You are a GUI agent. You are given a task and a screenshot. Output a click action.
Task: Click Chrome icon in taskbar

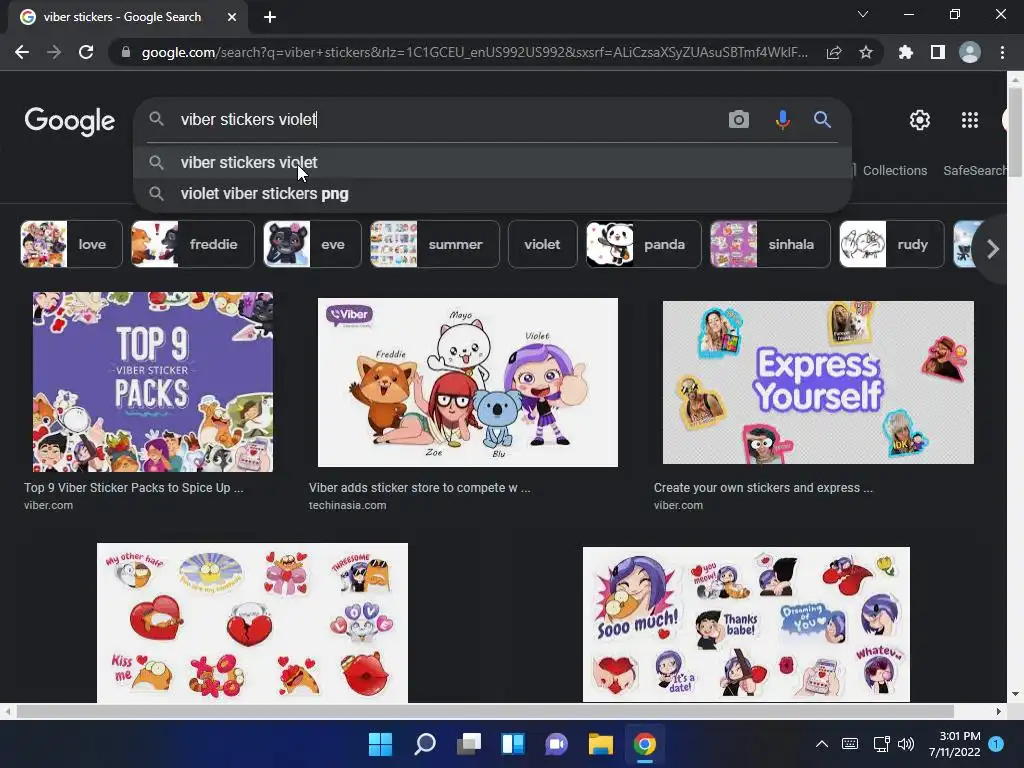coord(644,744)
